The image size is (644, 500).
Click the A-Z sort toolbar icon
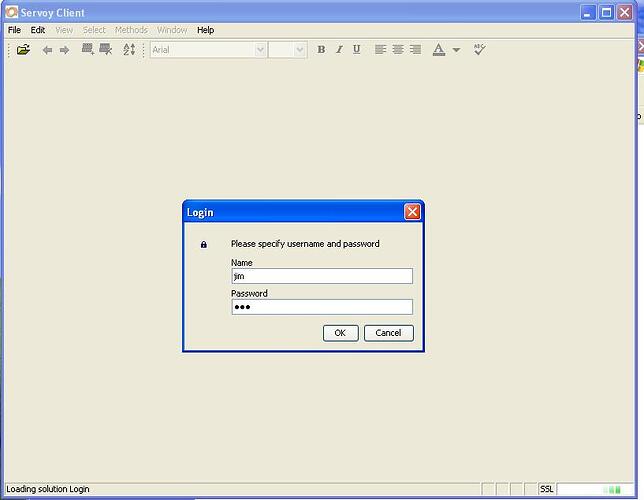(x=129, y=49)
